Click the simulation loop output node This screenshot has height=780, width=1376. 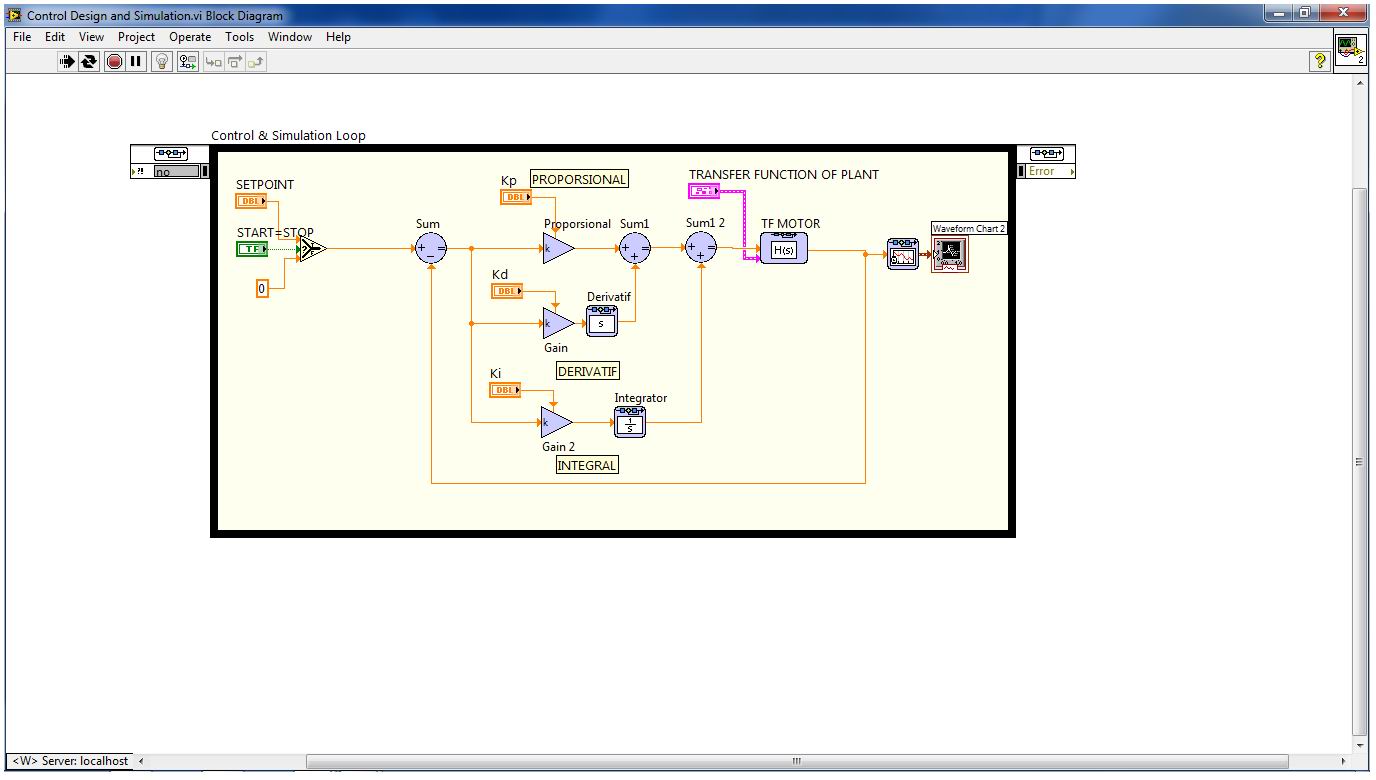coord(1046,154)
